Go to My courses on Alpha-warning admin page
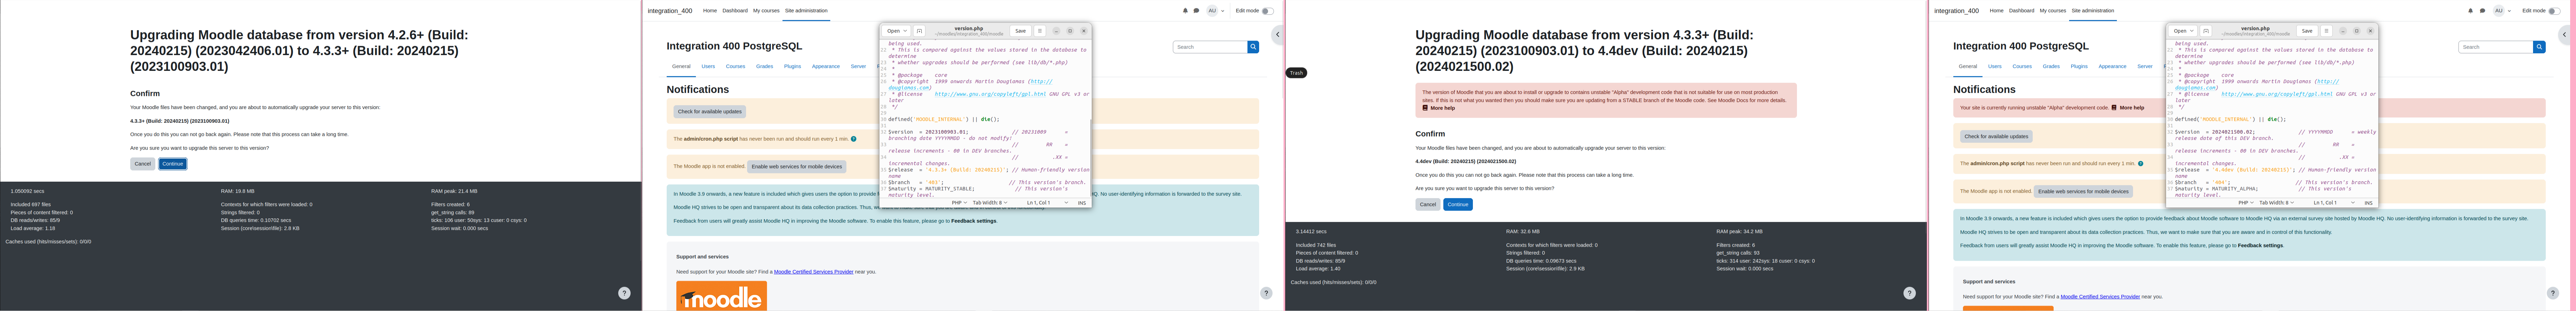This screenshot has height=311, width=2576. coord(2053,11)
